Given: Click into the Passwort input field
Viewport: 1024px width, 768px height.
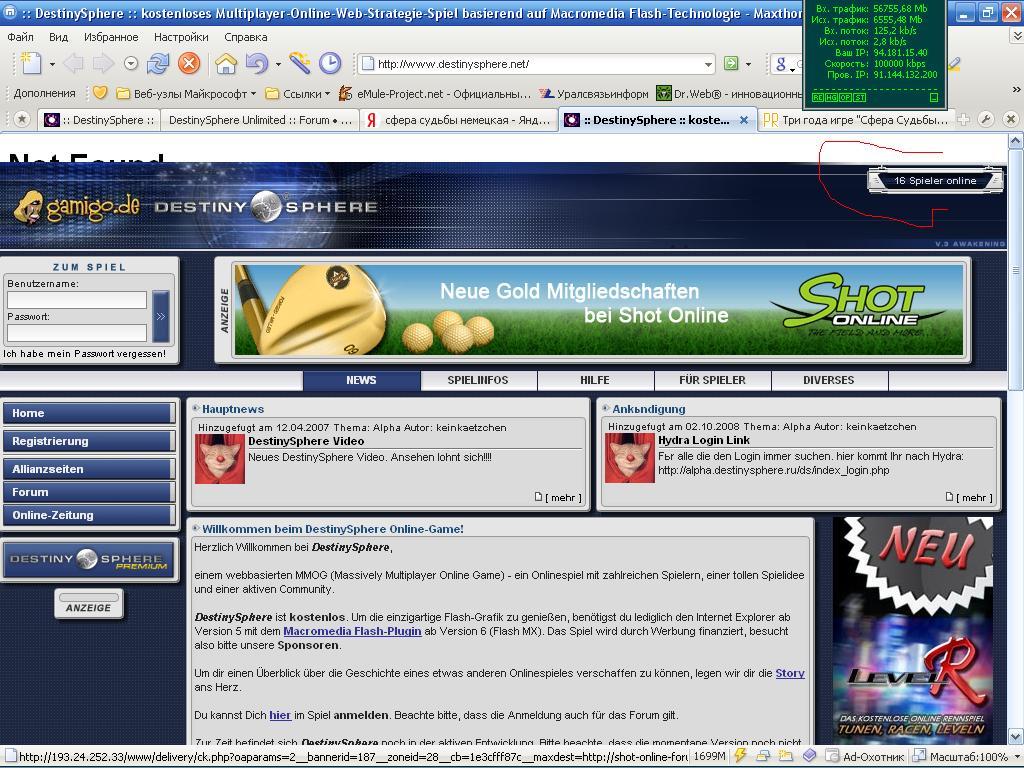Looking at the screenshot, I should [77, 332].
